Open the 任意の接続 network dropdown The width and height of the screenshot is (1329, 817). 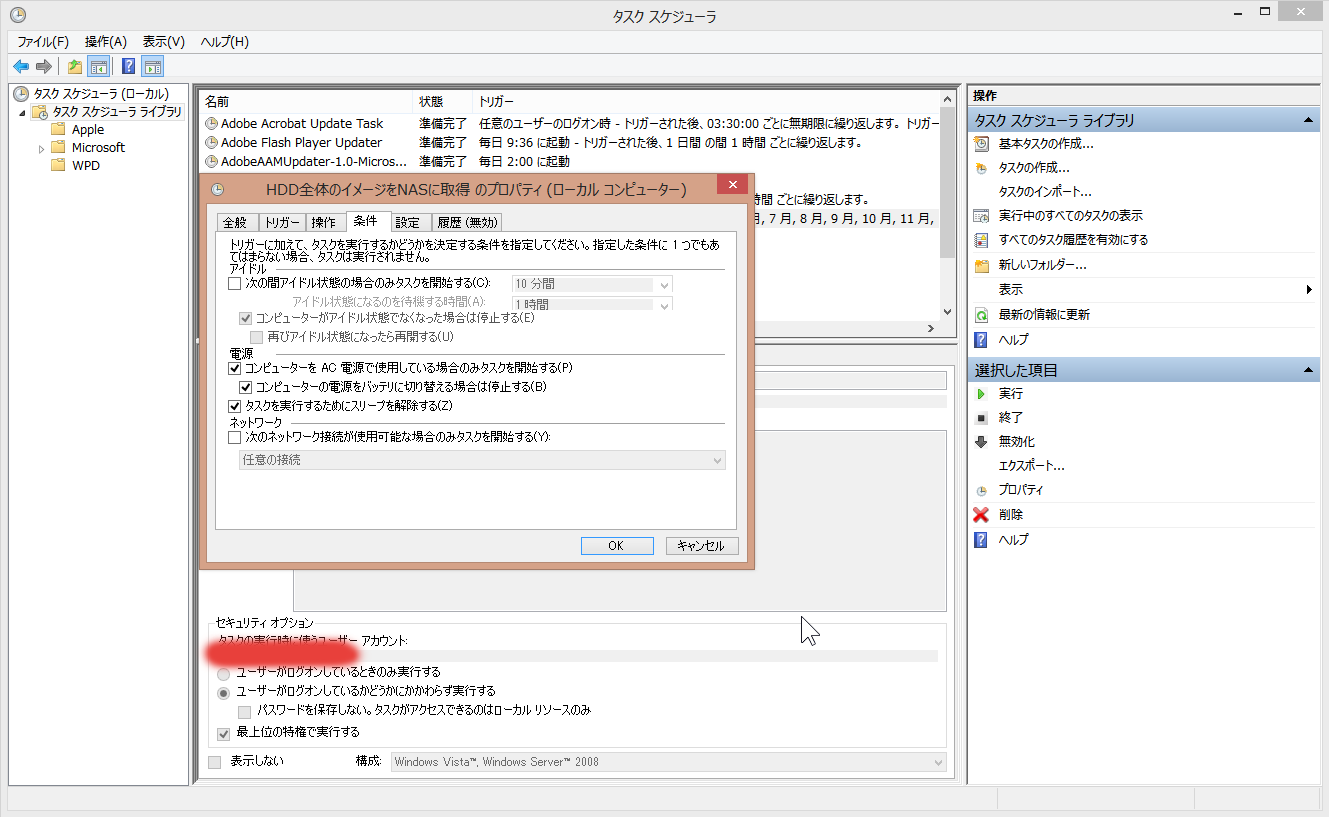click(x=482, y=460)
